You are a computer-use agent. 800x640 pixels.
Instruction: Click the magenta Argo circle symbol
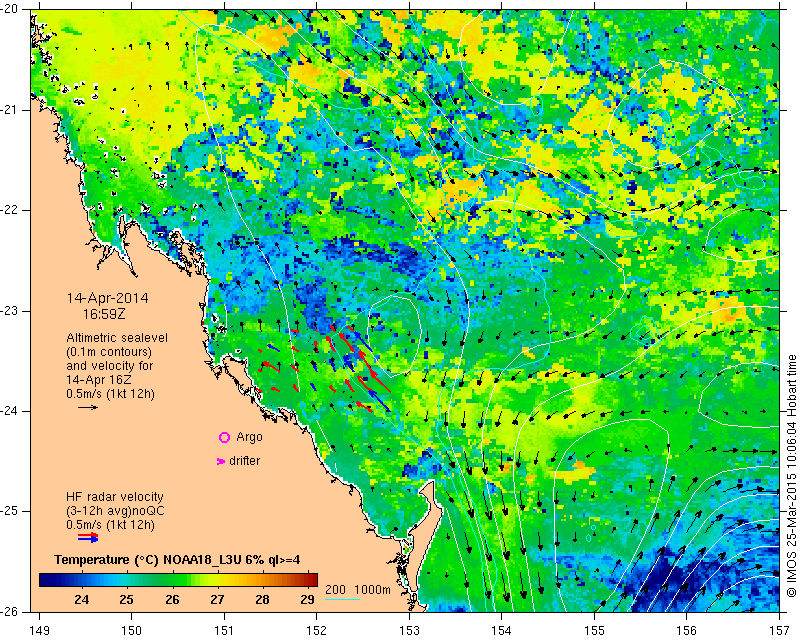click(224, 437)
